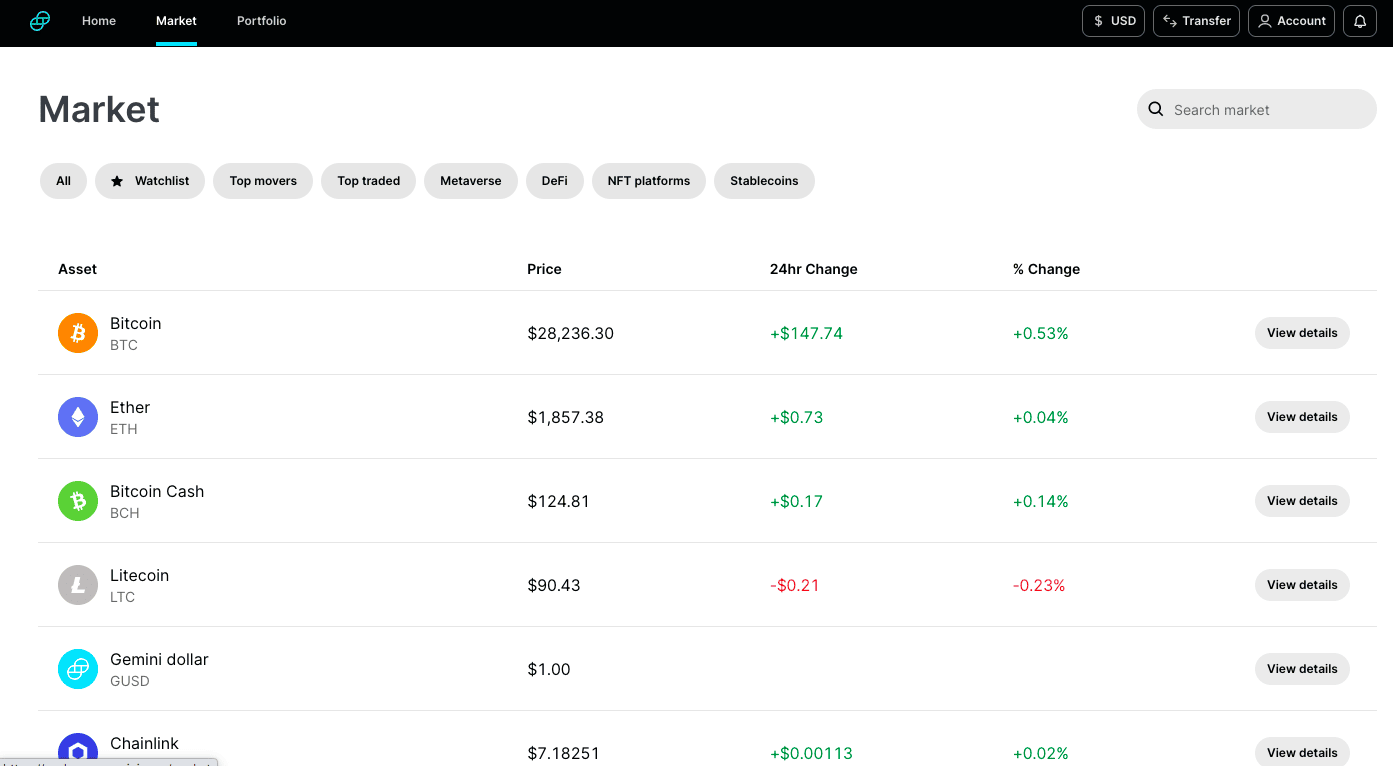This screenshot has width=1393, height=766.
Task: View details for Litecoin
Action: (1302, 585)
